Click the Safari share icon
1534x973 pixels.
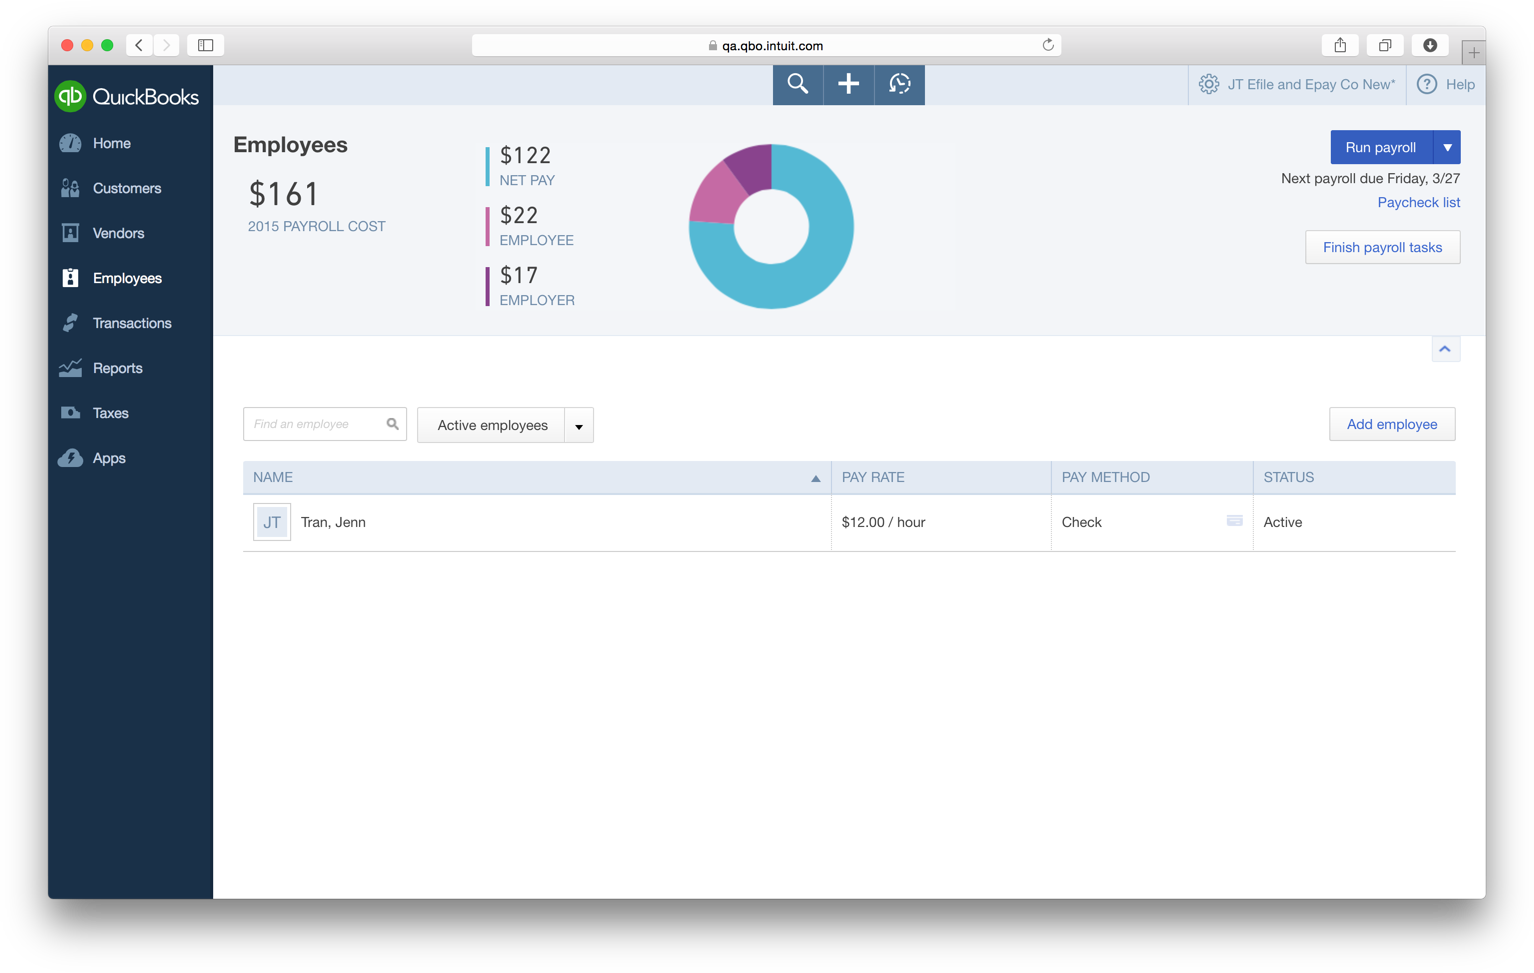coord(1340,45)
